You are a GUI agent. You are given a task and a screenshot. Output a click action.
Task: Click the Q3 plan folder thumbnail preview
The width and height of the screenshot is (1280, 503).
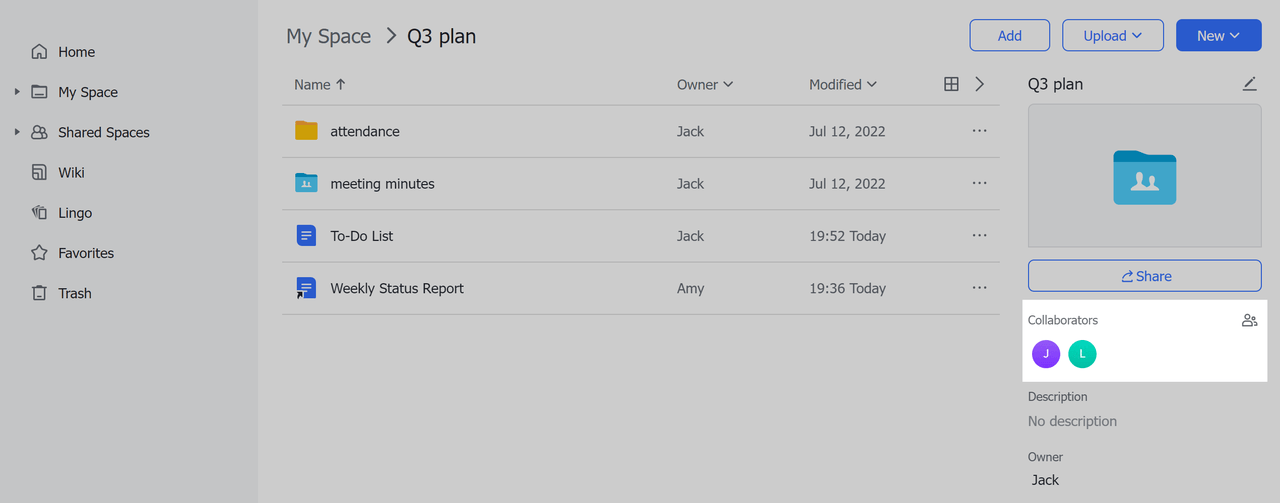pos(1144,176)
